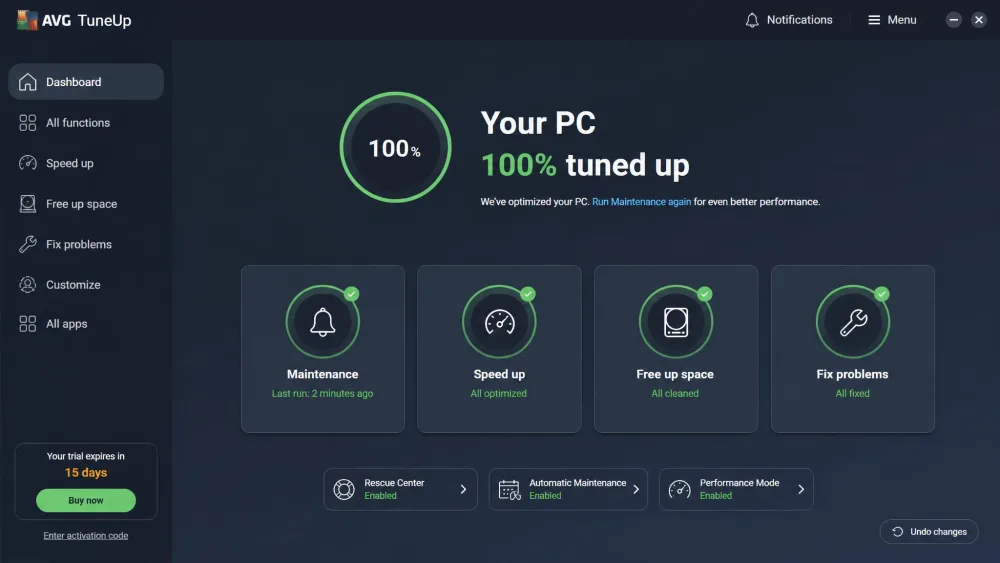The height and width of the screenshot is (563, 1000).
Task: Click Speed up card title text
Action: click(499, 374)
